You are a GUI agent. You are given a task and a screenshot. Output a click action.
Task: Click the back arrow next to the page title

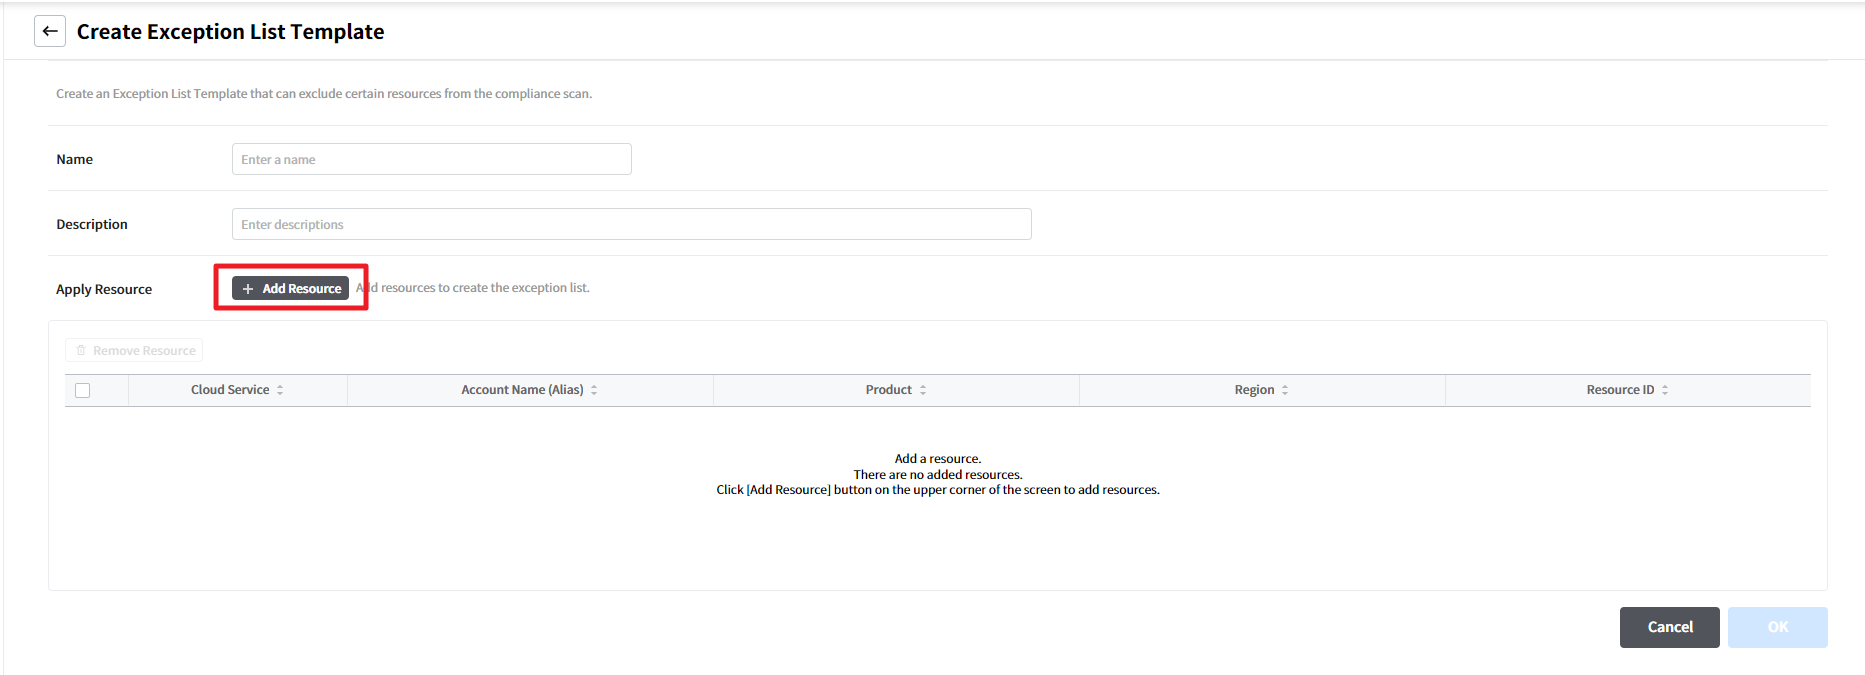[50, 31]
